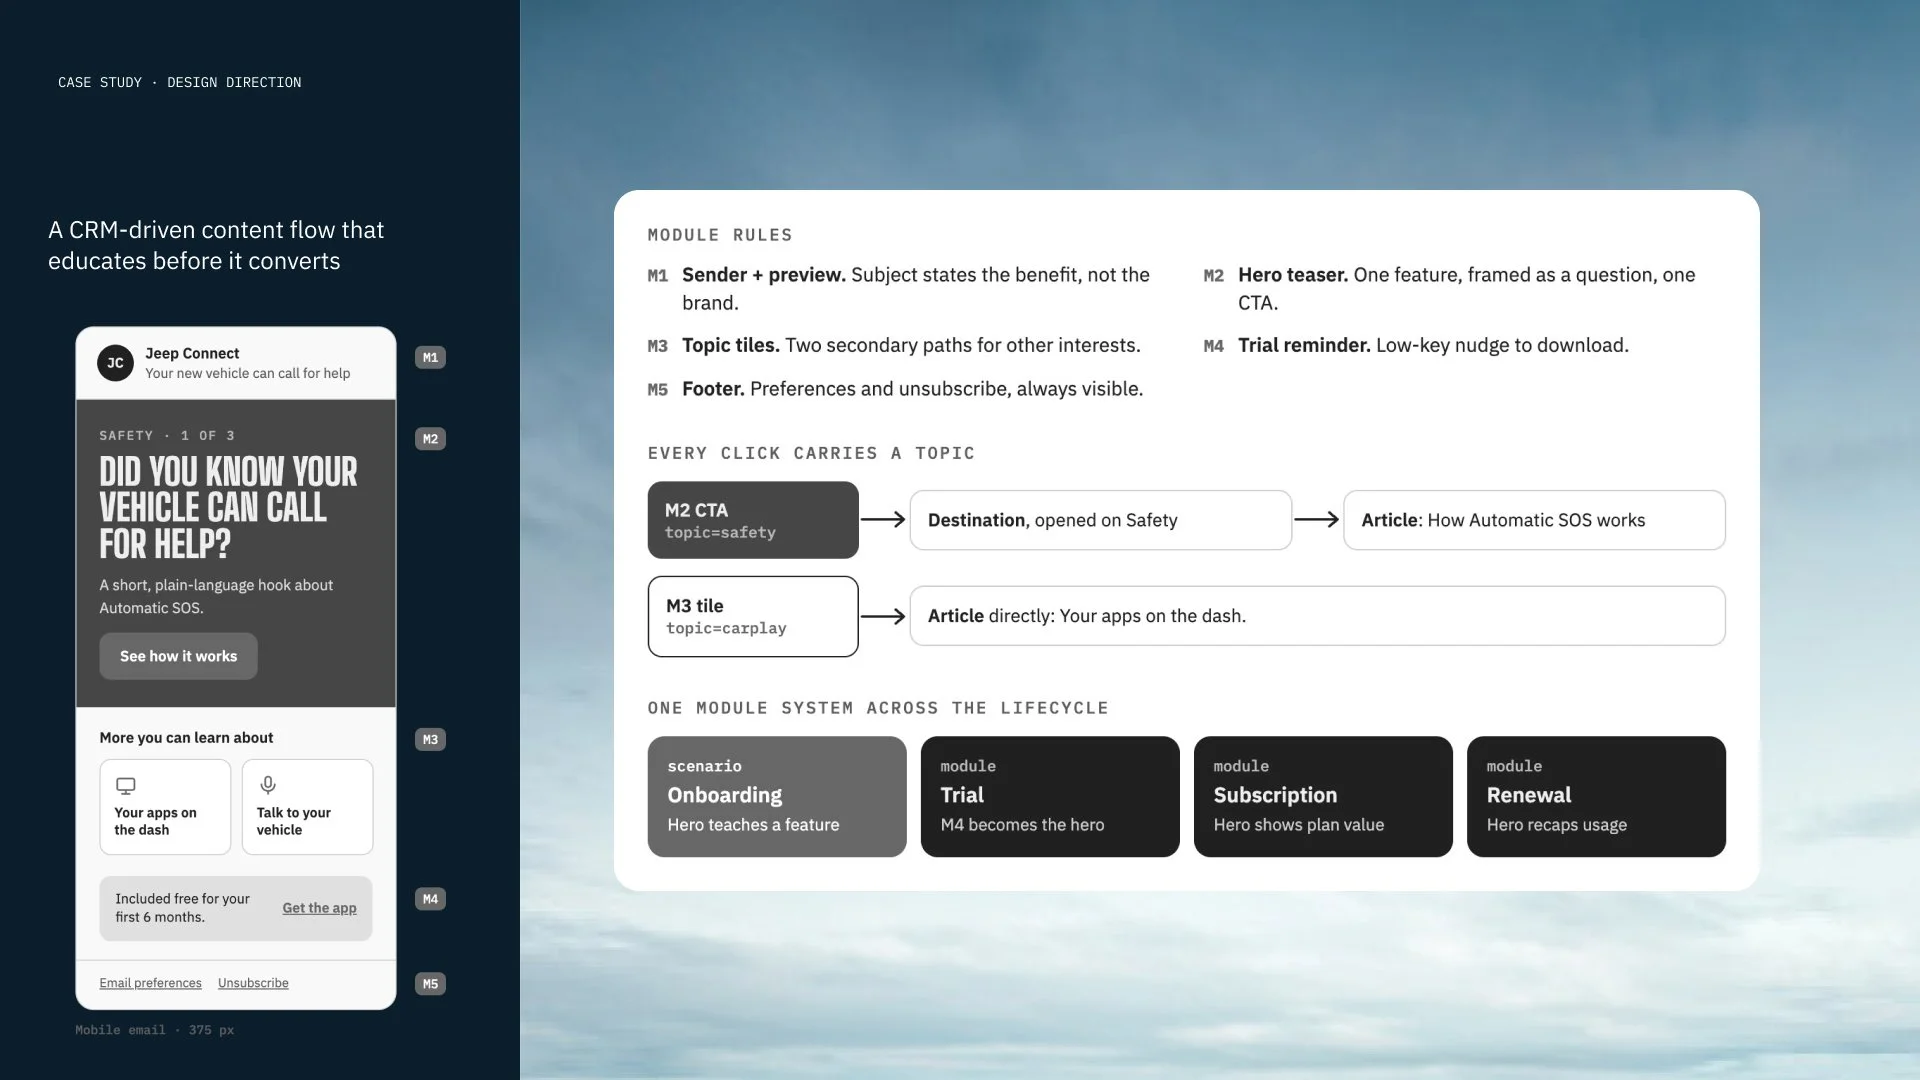Click the M2 'Hero teaser.' rule text
This screenshot has width=1920, height=1080.
coord(1467,289)
